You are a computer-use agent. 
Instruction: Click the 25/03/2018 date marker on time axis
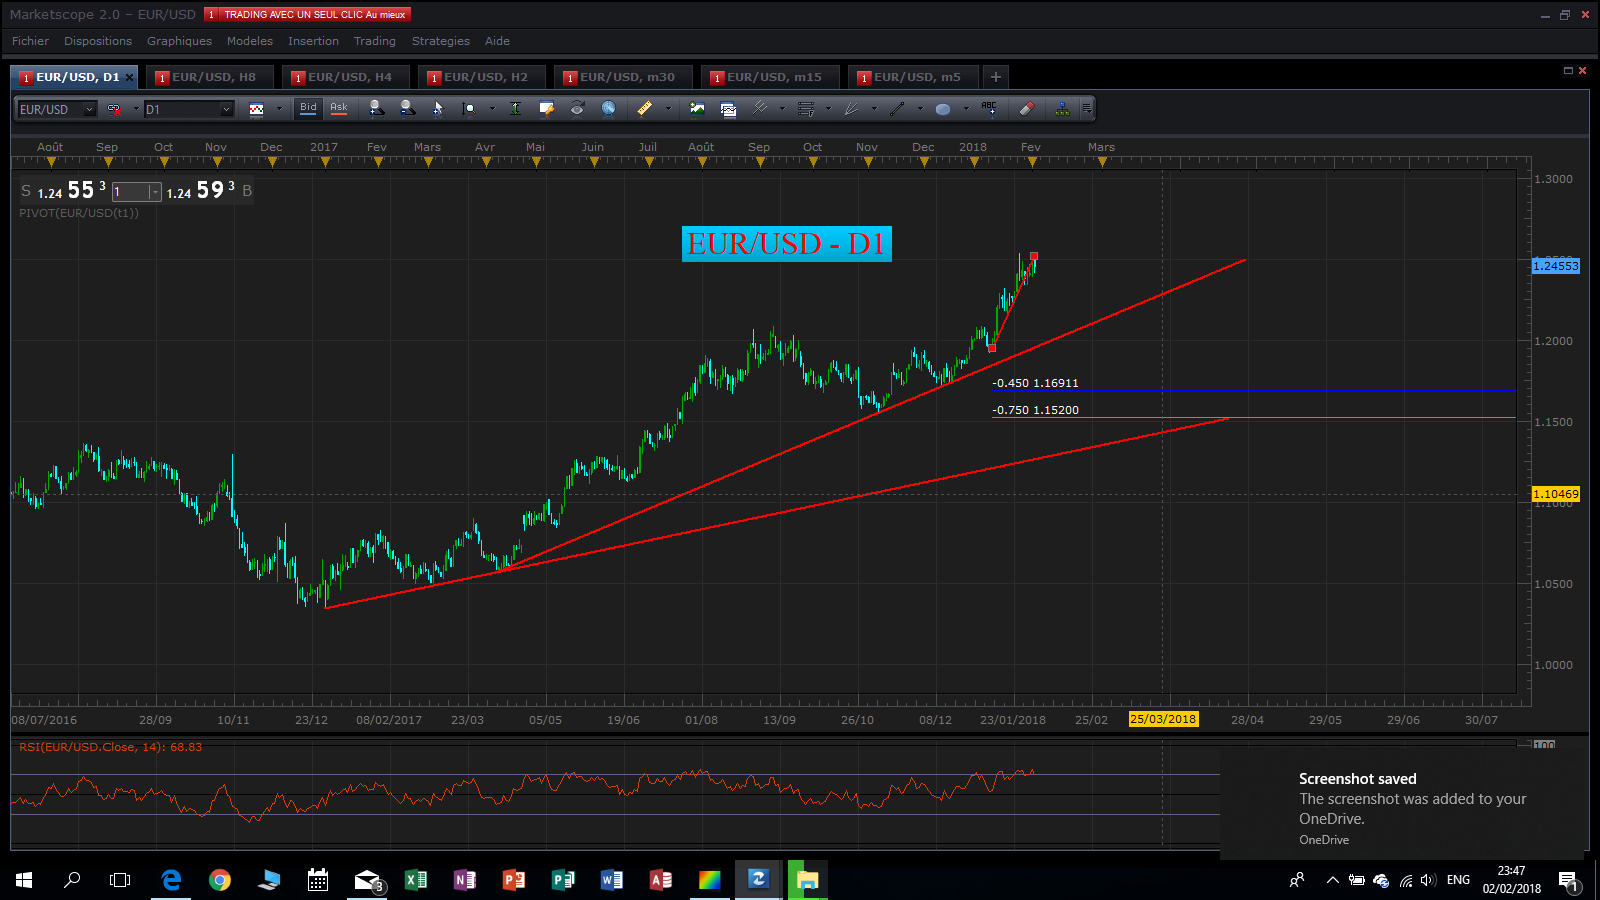click(x=1163, y=719)
